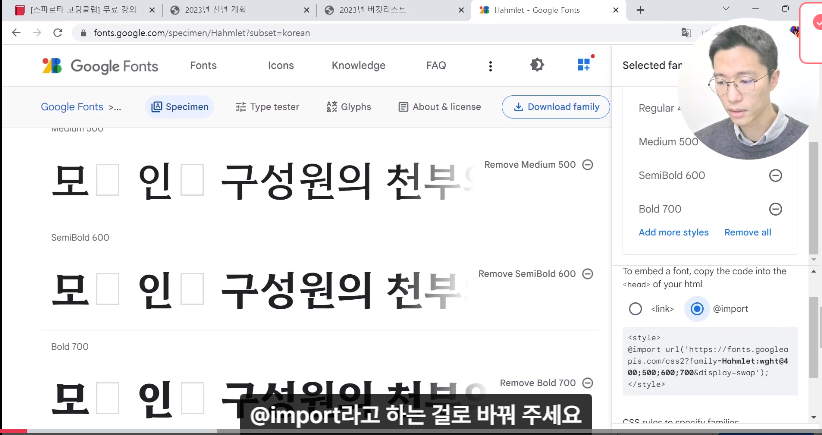Close the first browser tab

[152, 10]
